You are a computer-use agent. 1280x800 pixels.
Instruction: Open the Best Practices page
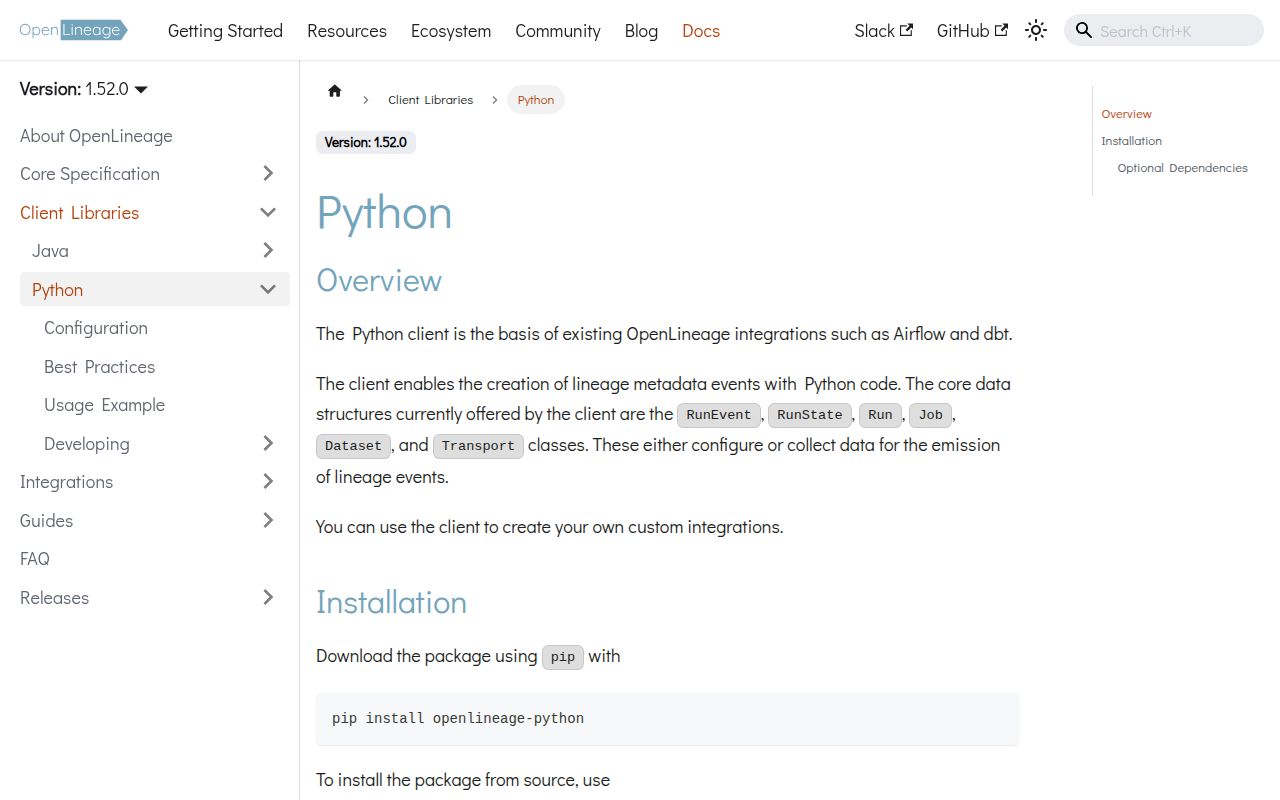point(100,367)
